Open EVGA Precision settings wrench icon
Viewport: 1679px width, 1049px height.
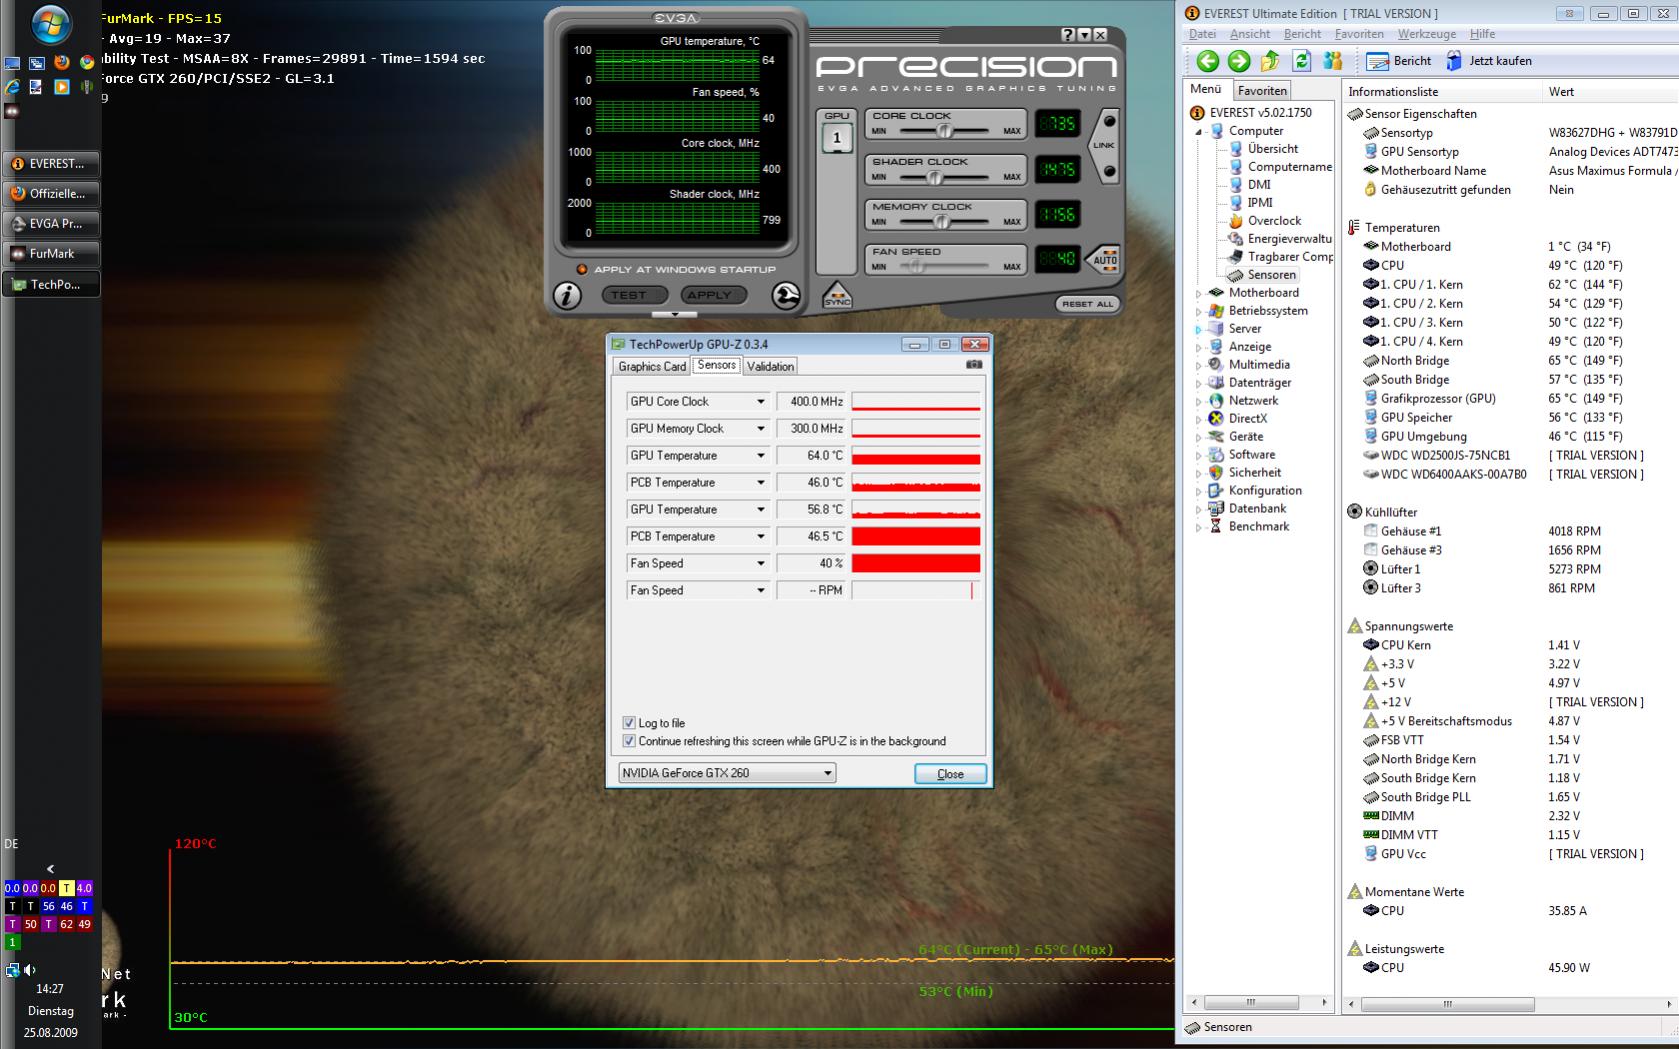[786, 296]
